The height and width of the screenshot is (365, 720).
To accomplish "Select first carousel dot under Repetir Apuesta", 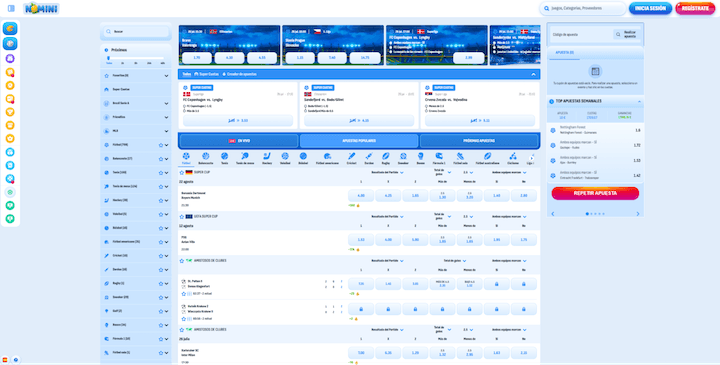I will coord(587,213).
